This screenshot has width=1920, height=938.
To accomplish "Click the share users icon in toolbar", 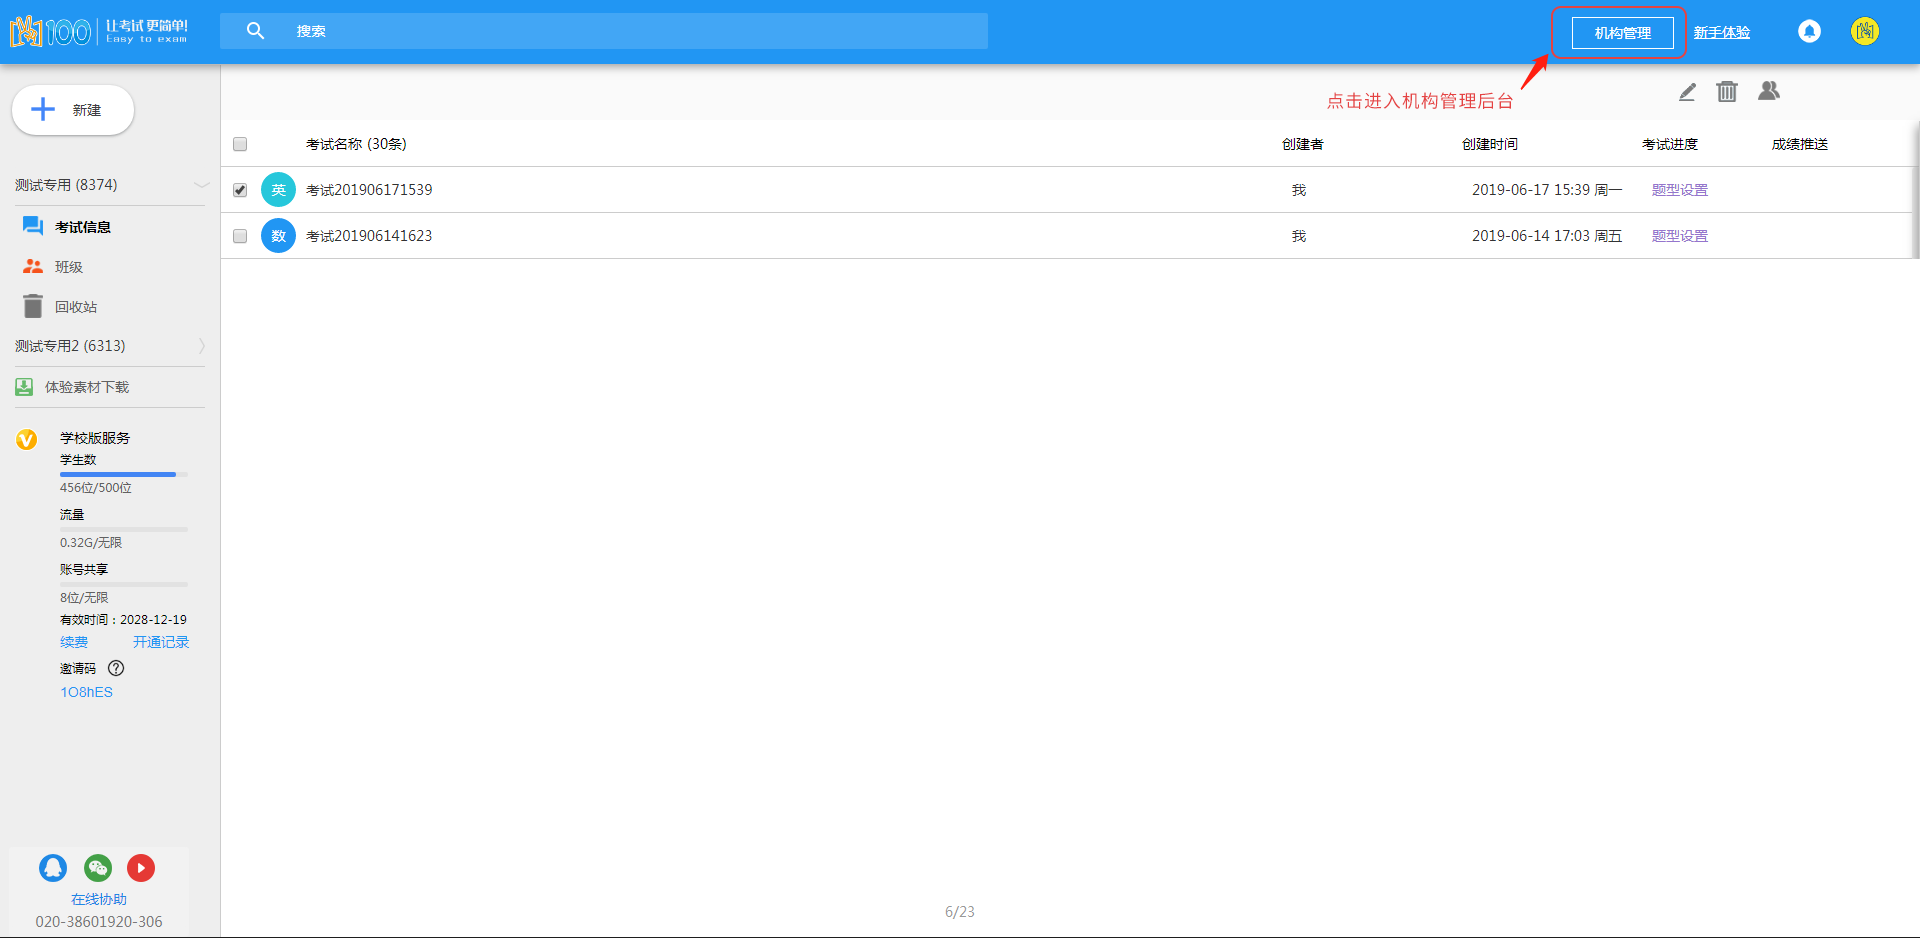I will (1769, 91).
